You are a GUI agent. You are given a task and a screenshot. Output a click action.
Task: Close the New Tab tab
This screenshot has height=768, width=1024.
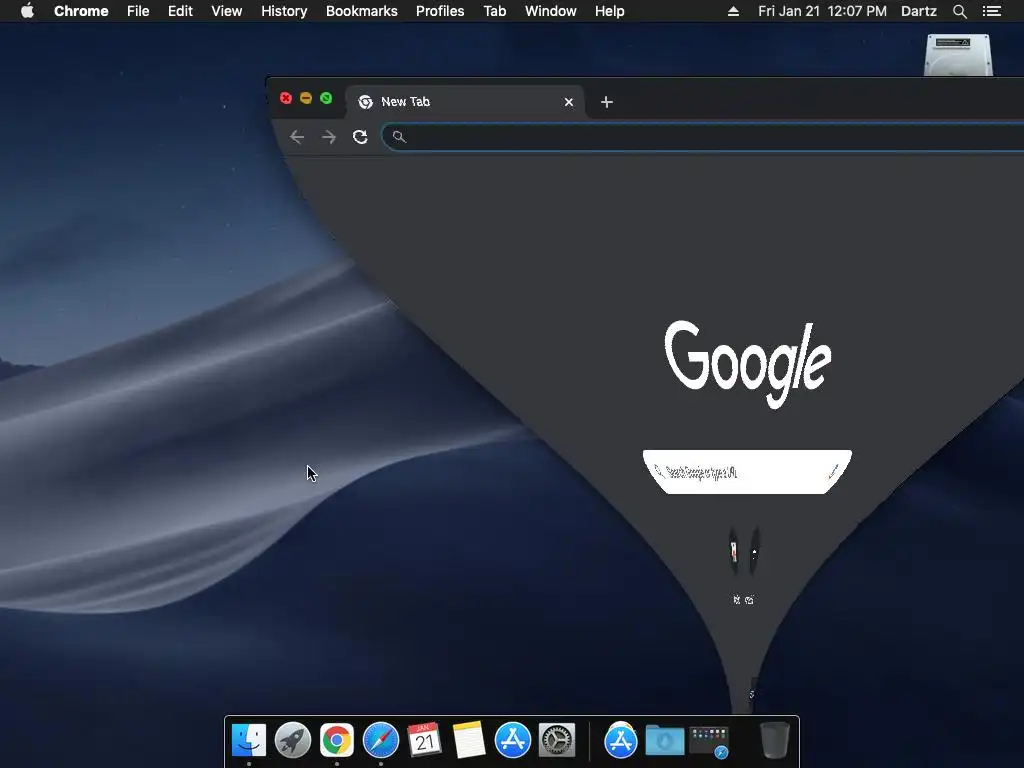pyautogui.click(x=569, y=102)
